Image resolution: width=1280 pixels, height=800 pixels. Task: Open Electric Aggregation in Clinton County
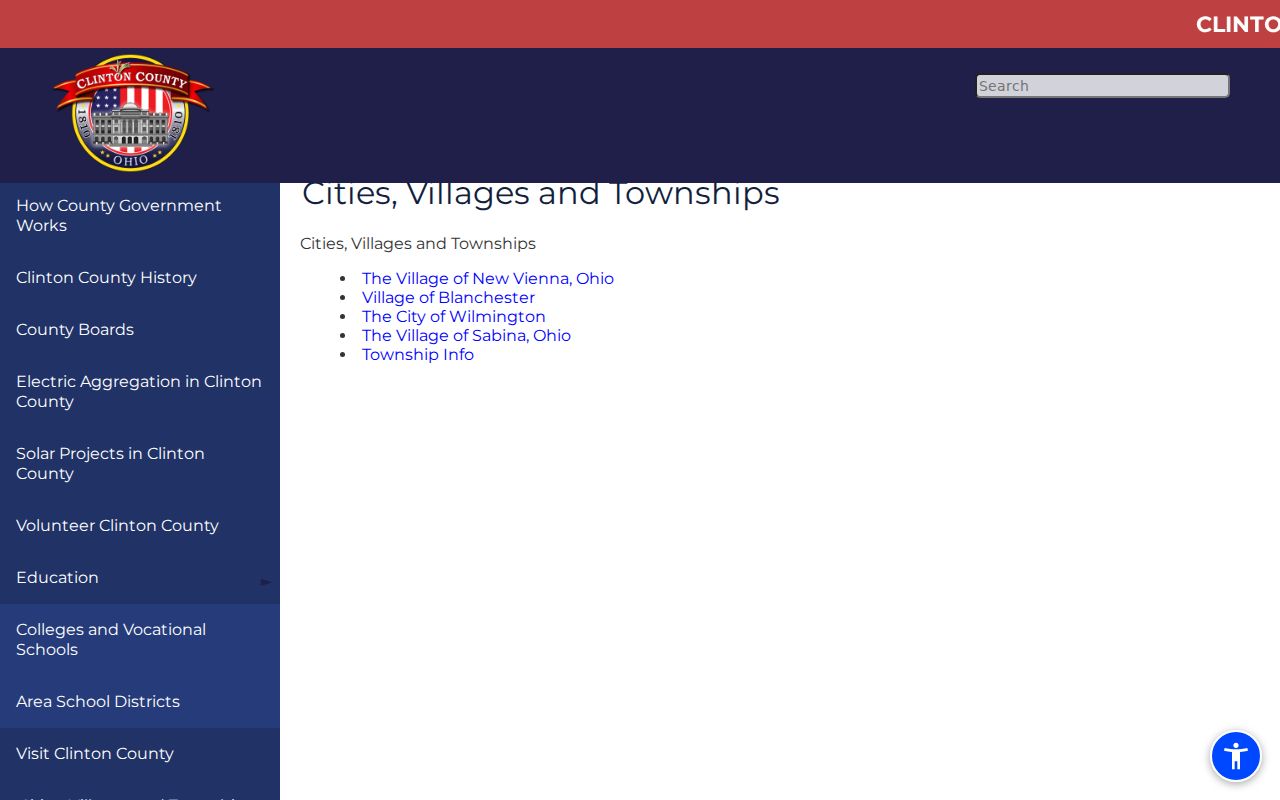coord(140,391)
